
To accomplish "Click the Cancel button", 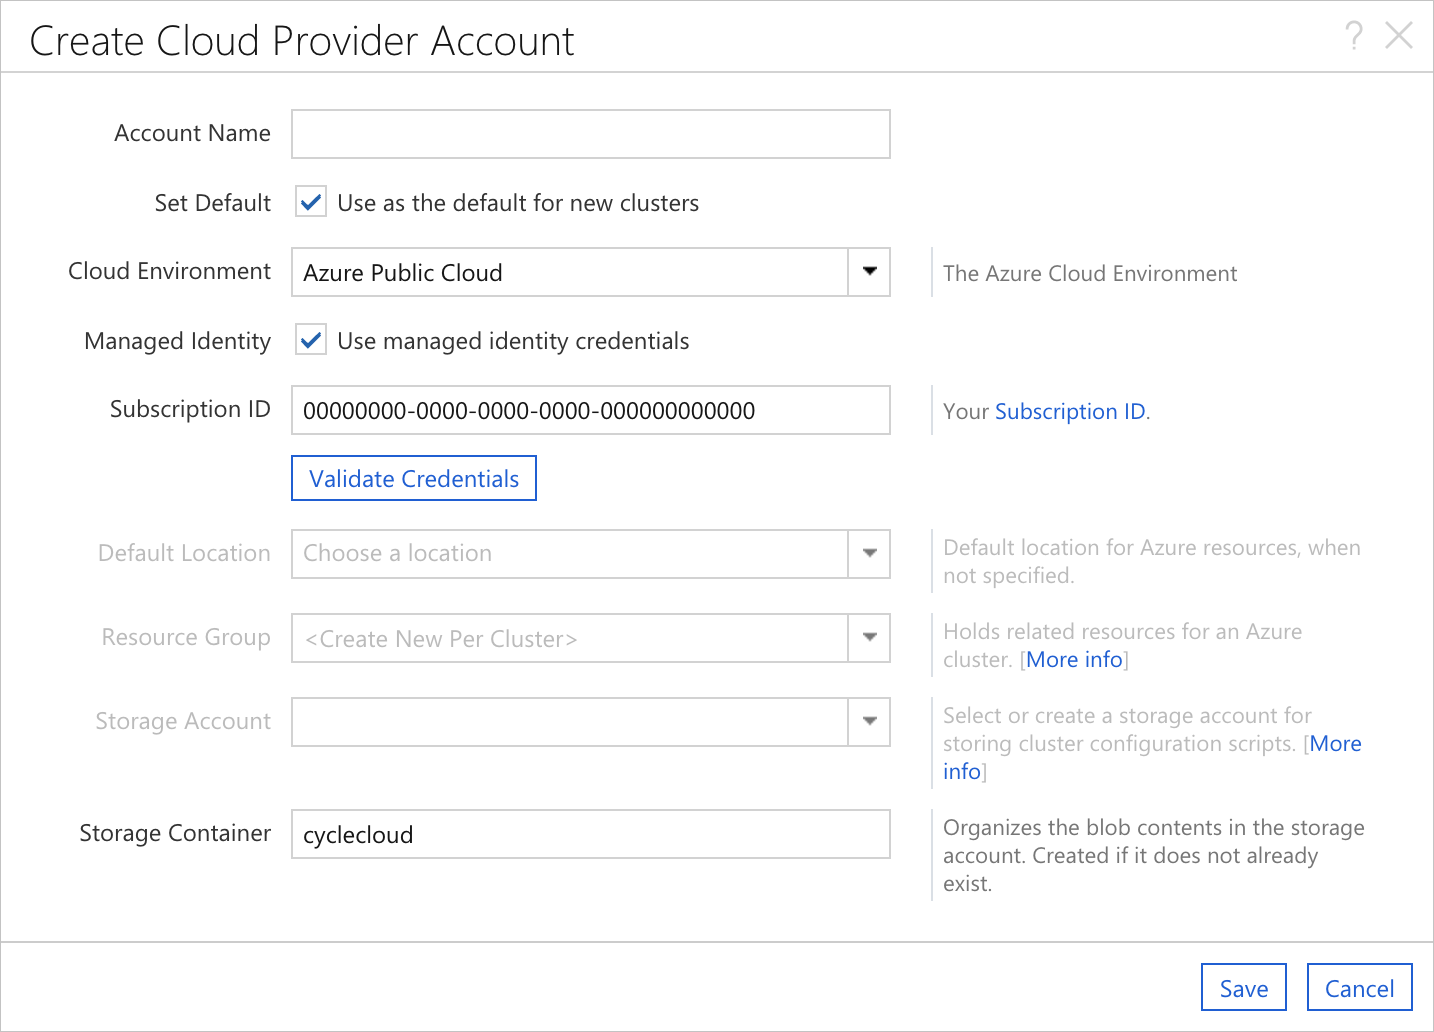I will coord(1359,987).
